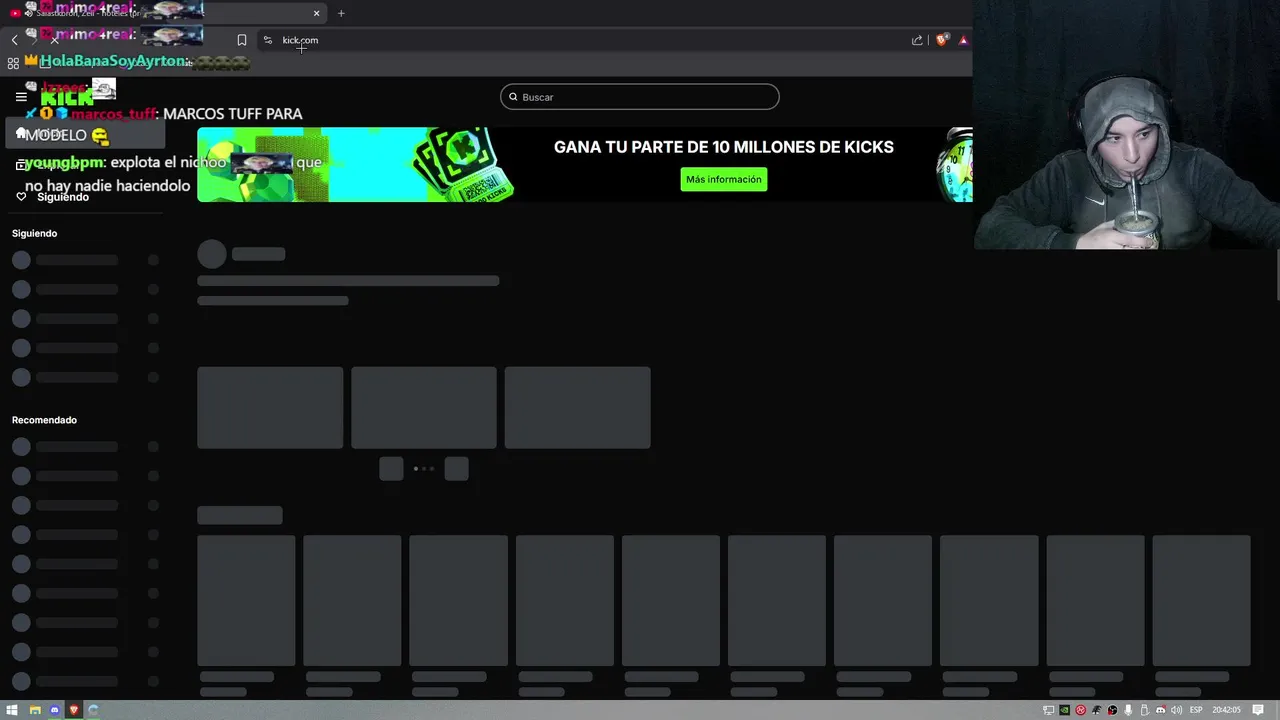This screenshot has width=1280, height=720.
Task: Focus the Buscar search field
Action: click(x=640, y=97)
